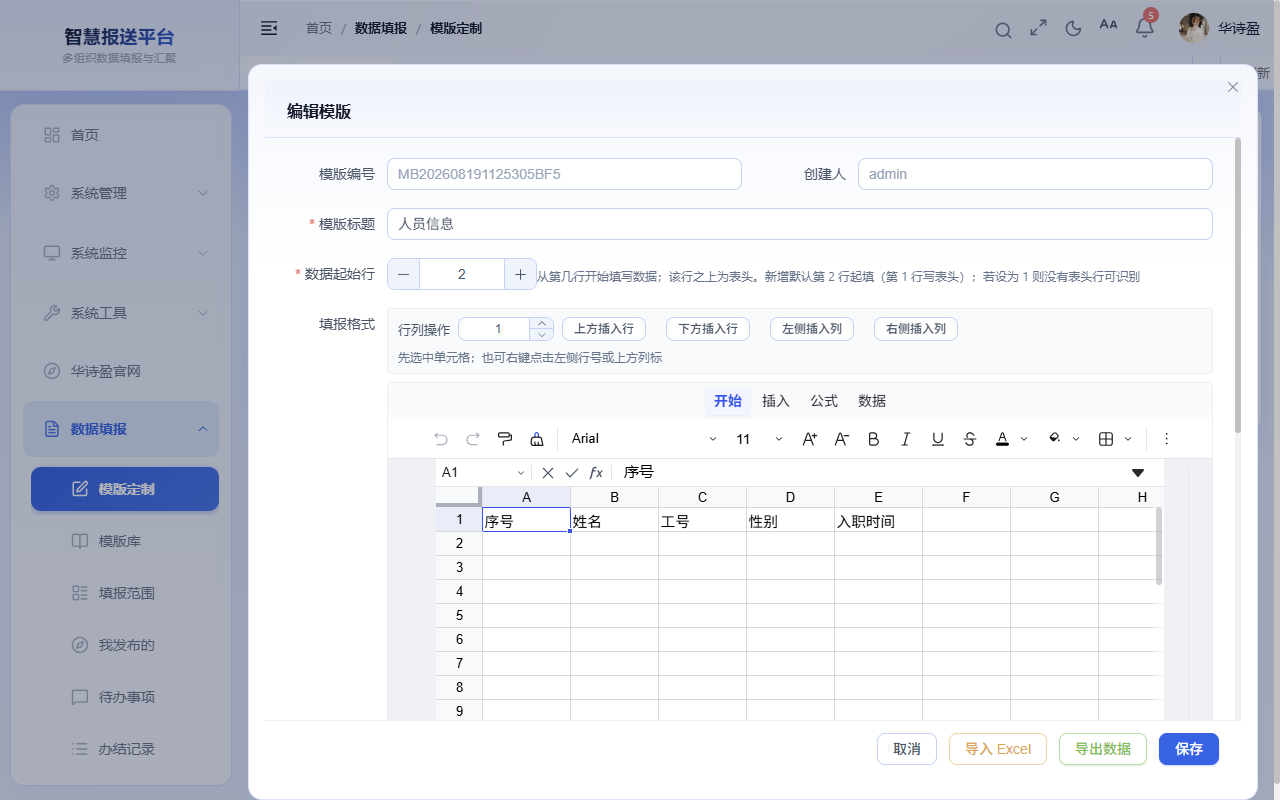Click the 取消 button
Screen dimensions: 1280x800
(x=907, y=749)
